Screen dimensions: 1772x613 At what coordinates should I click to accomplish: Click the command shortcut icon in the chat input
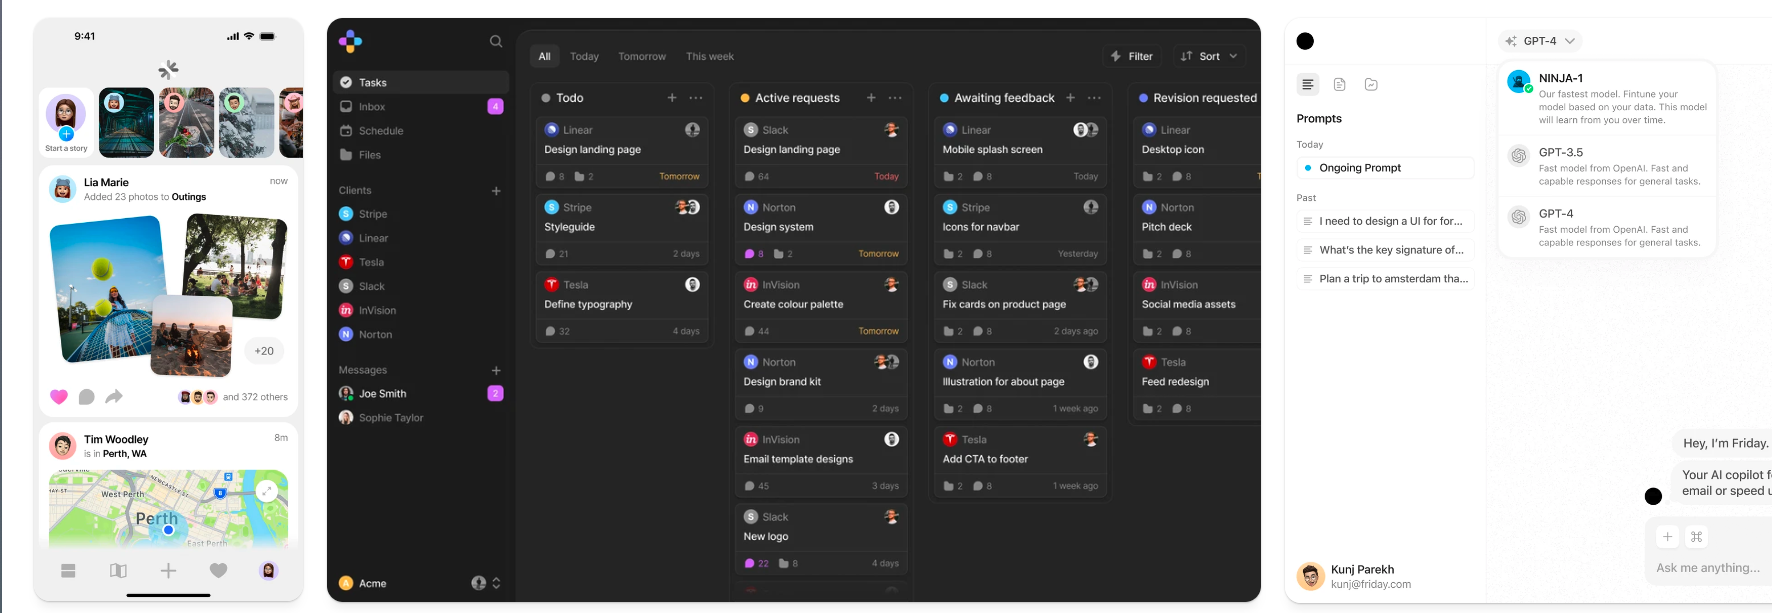[x=1696, y=537]
